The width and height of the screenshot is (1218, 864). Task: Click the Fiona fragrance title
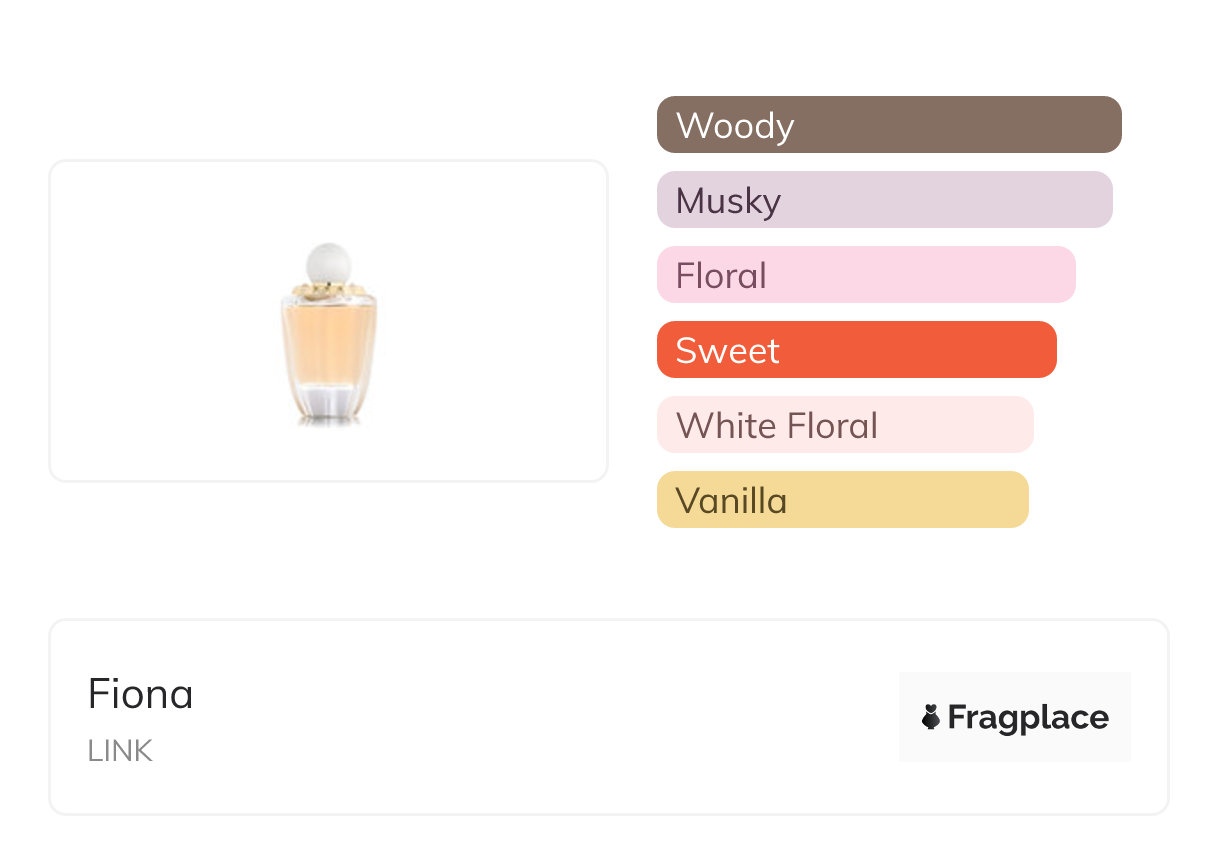(x=141, y=694)
